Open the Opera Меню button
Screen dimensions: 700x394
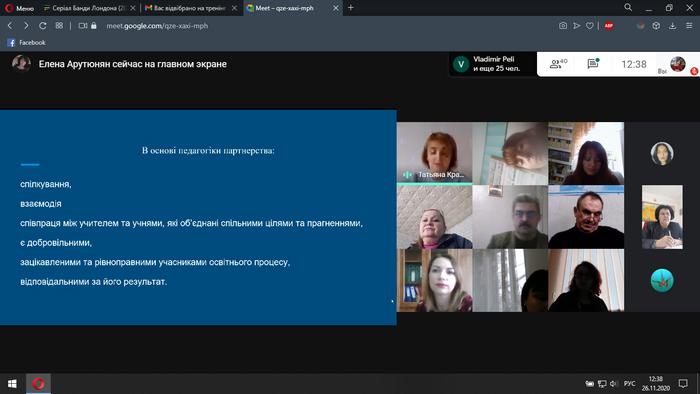pyautogui.click(x=20, y=8)
